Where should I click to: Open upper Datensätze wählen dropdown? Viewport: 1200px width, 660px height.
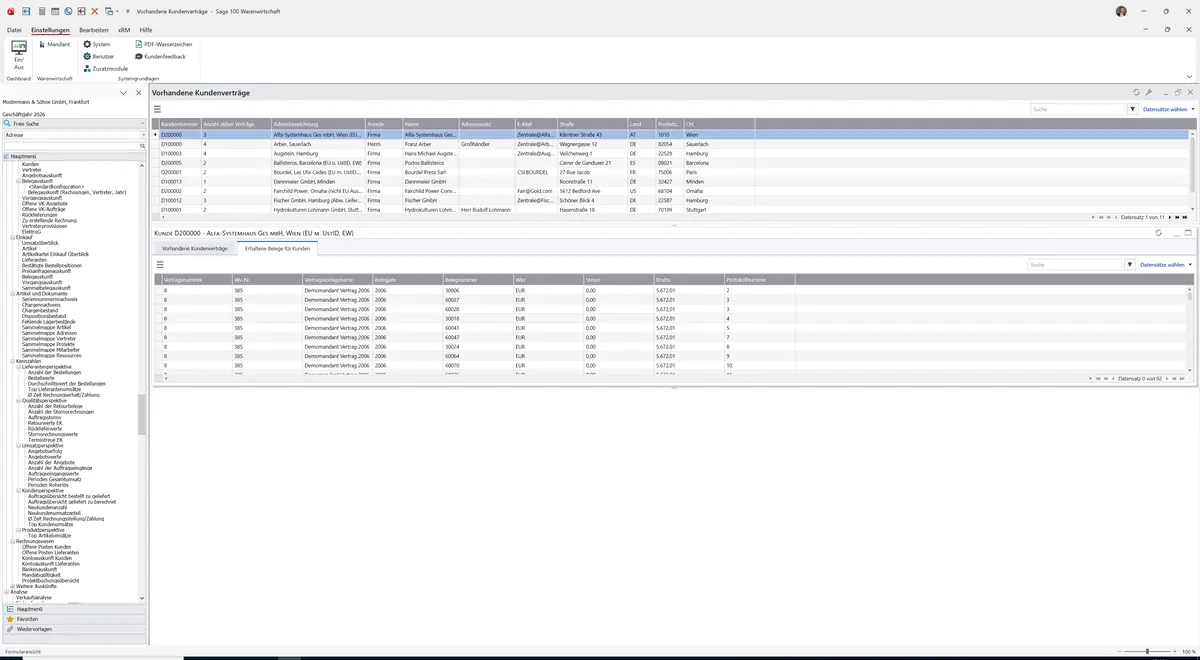(1167, 109)
